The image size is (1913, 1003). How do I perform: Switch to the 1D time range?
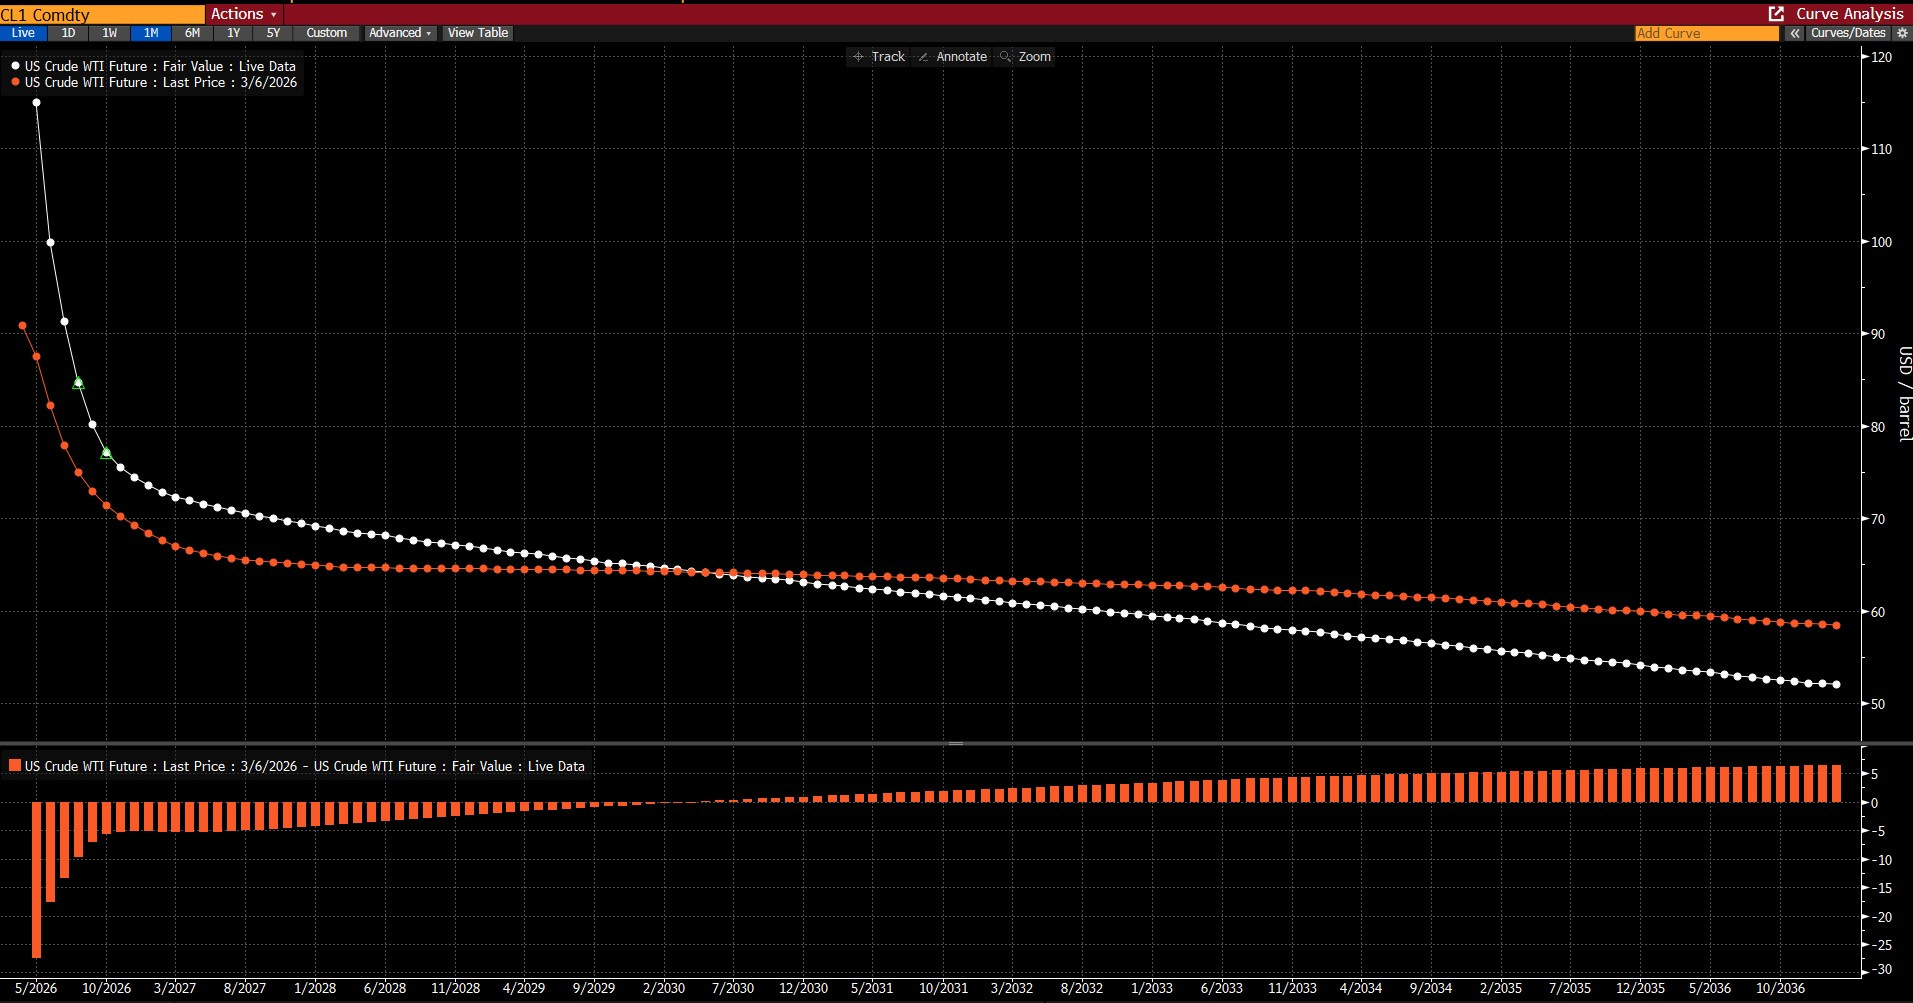coord(68,33)
